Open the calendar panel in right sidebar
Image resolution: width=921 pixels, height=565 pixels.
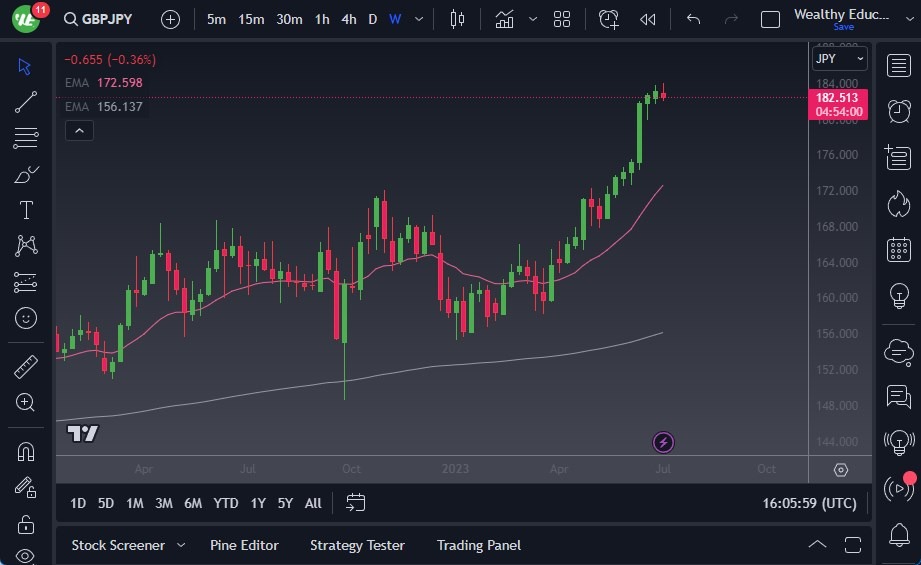click(x=898, y=249)
